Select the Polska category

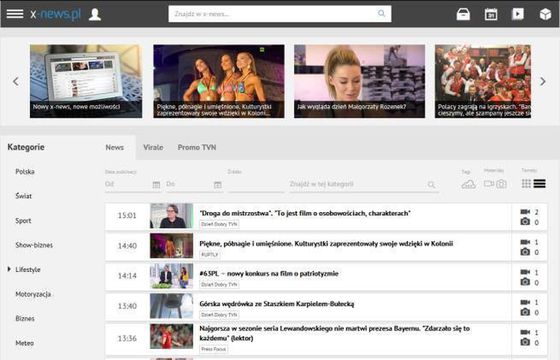tap(25, 172)
